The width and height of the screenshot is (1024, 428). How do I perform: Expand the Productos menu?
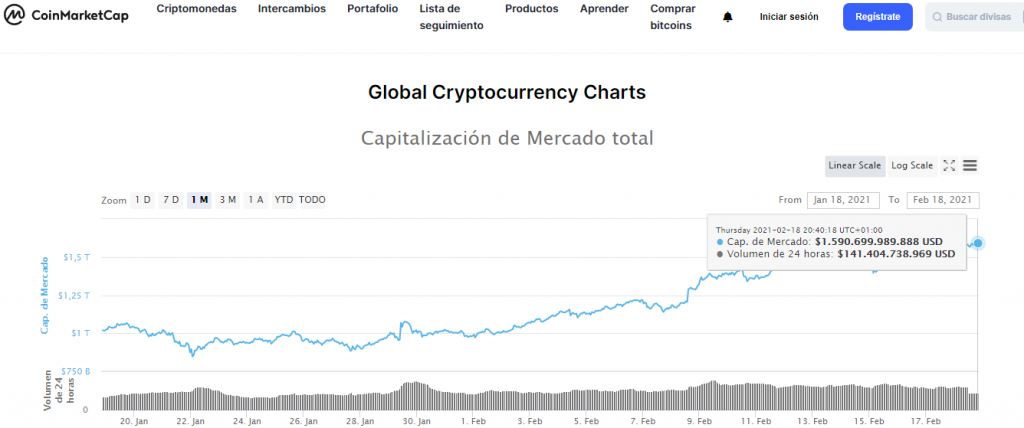point(531,8)
